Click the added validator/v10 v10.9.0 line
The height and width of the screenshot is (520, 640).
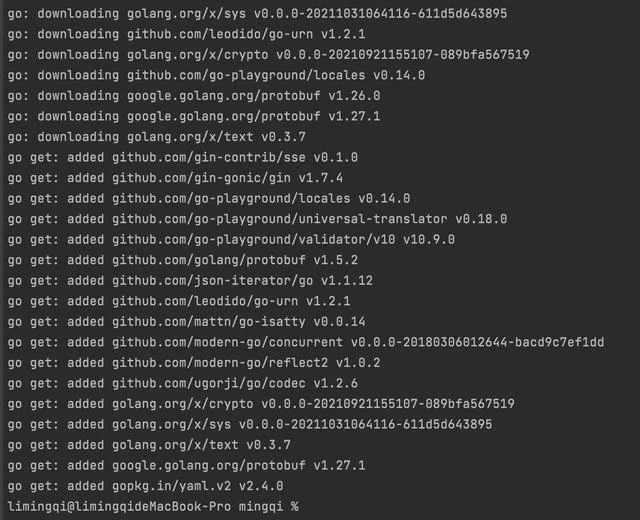coord(231,240)
